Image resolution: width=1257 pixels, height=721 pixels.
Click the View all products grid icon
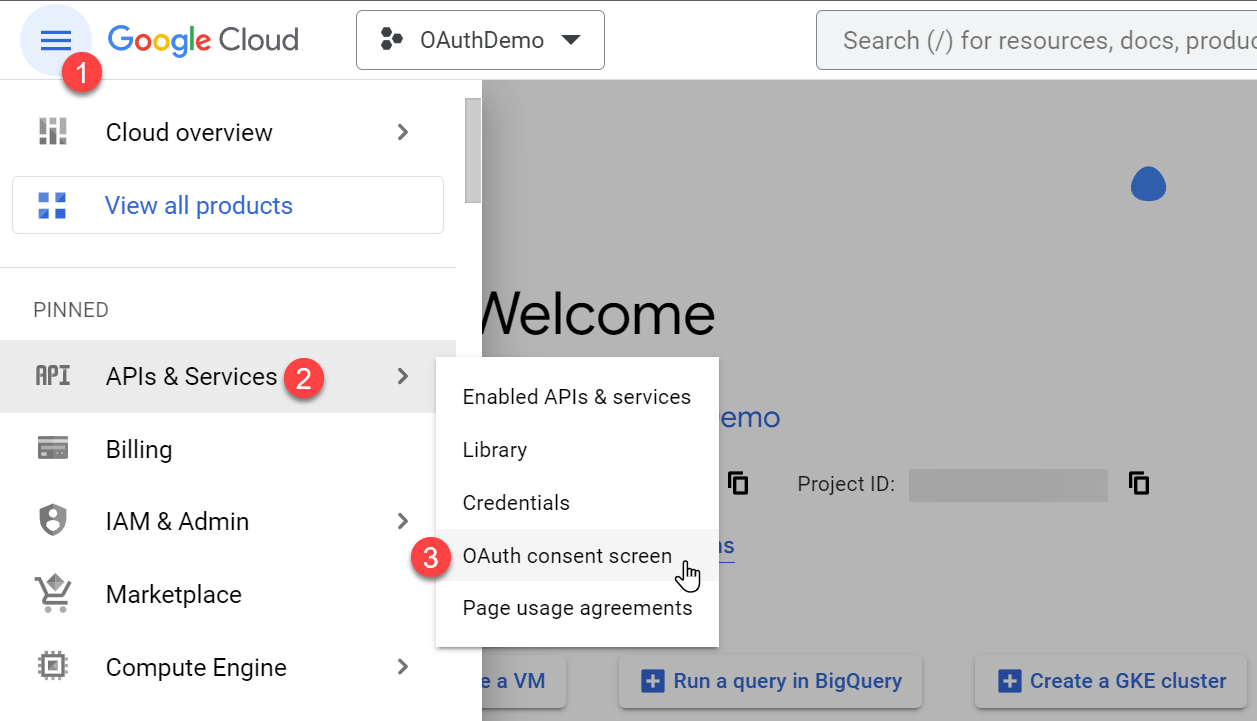point(52,205)
